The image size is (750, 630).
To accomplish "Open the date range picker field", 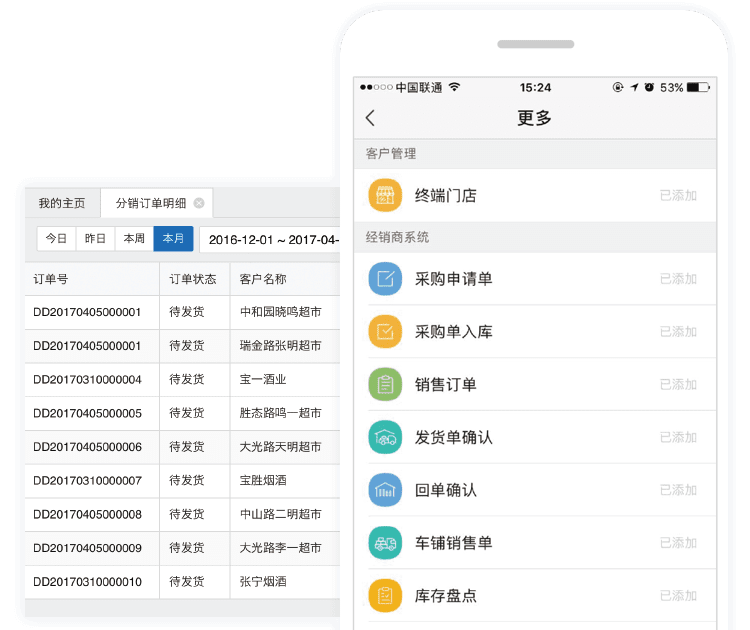I will pos(270,240).
